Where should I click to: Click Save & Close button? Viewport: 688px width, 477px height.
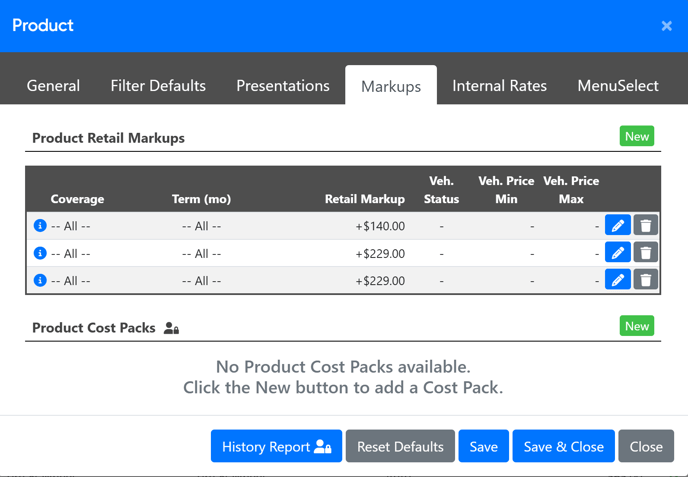click(563, 446)
